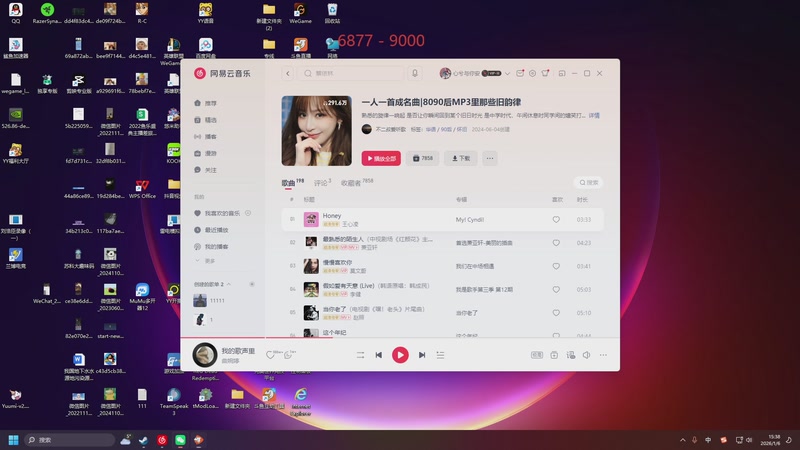The height and width of the screenshot is (450, 800).
Task: Select 漫游 in the sidebar
Action: [x=211, y=153]
